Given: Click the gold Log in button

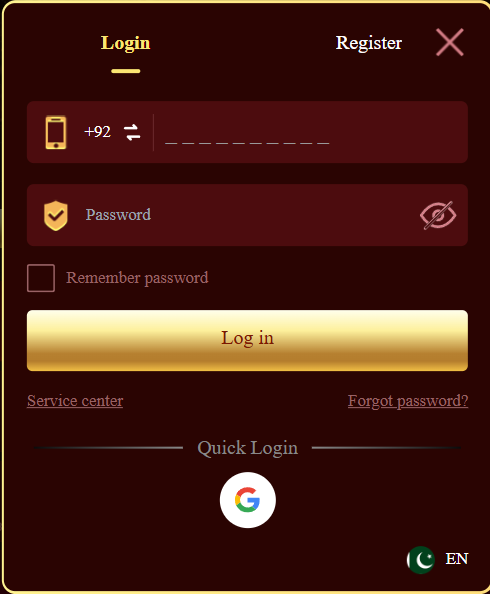Looking at the screenshot, I should [x=247, y=340].
